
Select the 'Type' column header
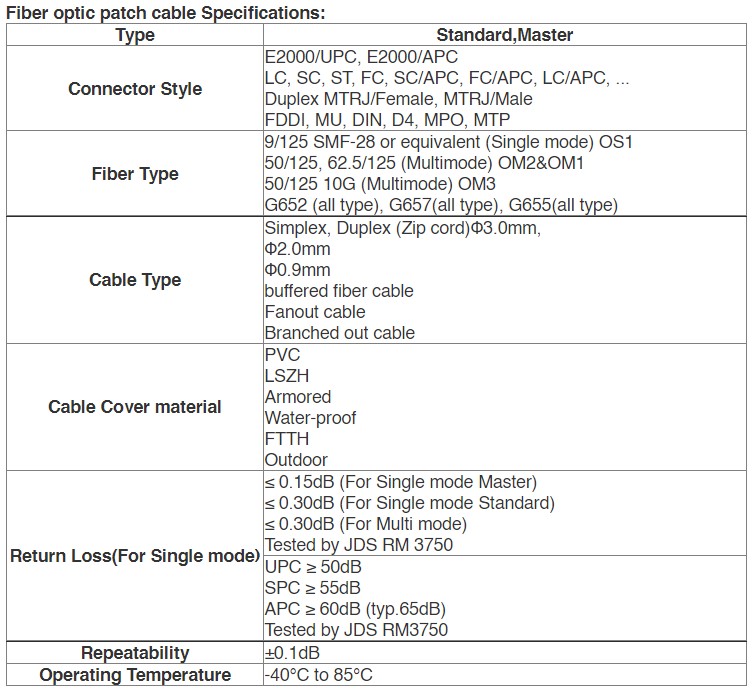pos(135,35)
